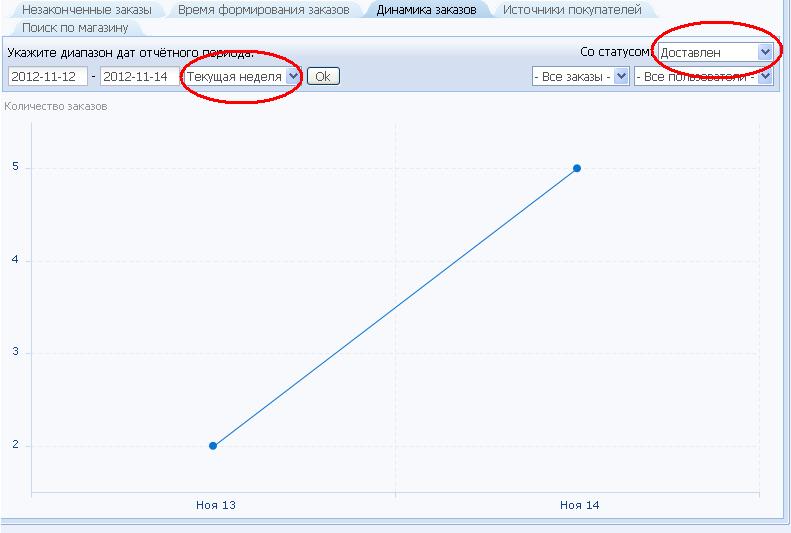Image resolution: width=791 pixels, height=533 pixels.
Task: Switch to Время формирования заказов tab
Action: (x=263, y=9)
